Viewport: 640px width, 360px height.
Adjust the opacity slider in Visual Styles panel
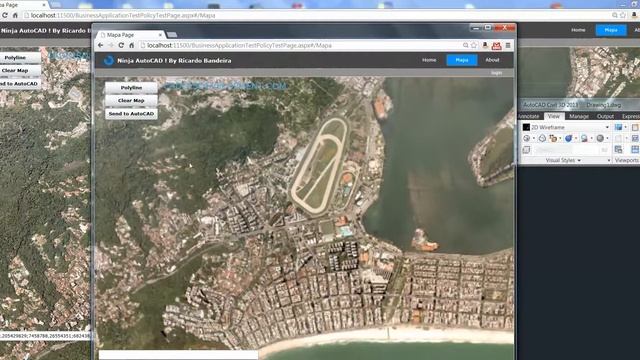[571, 150]
